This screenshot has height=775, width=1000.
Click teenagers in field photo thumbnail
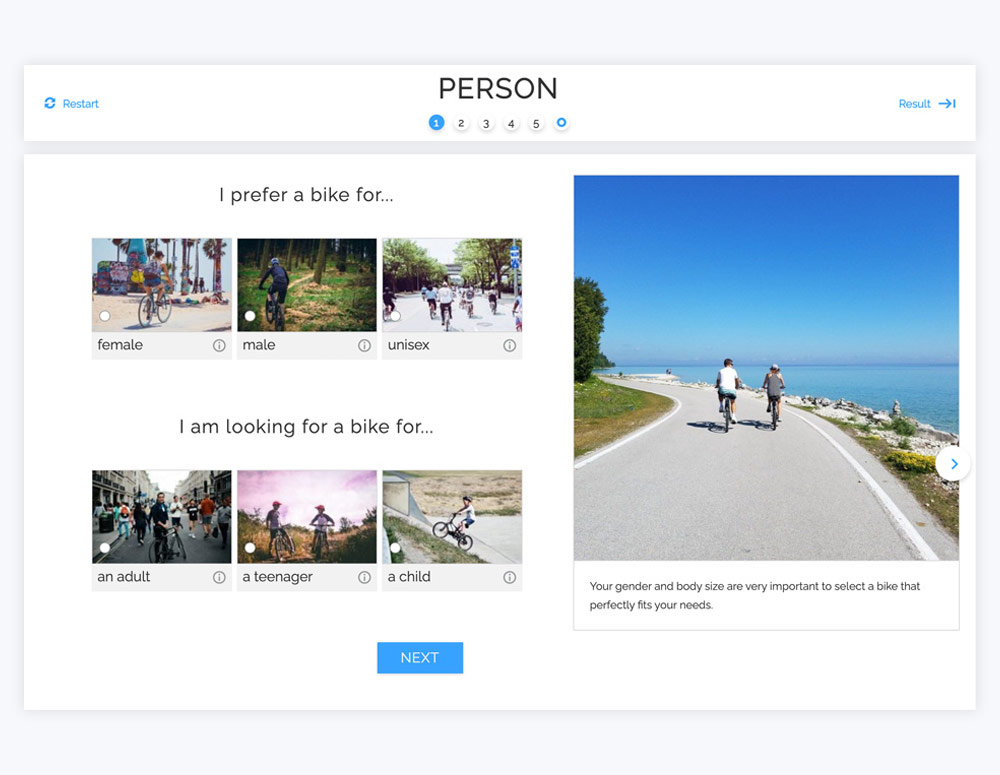(x=307, y=517)
